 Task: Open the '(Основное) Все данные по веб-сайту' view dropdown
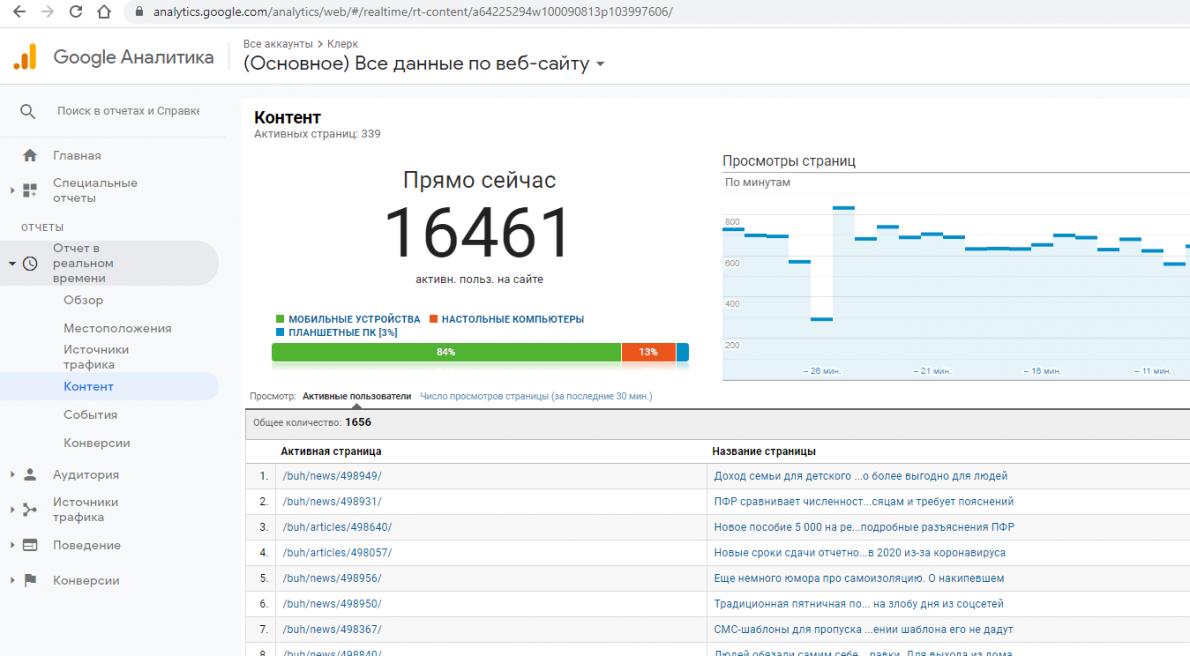[423, 64]
